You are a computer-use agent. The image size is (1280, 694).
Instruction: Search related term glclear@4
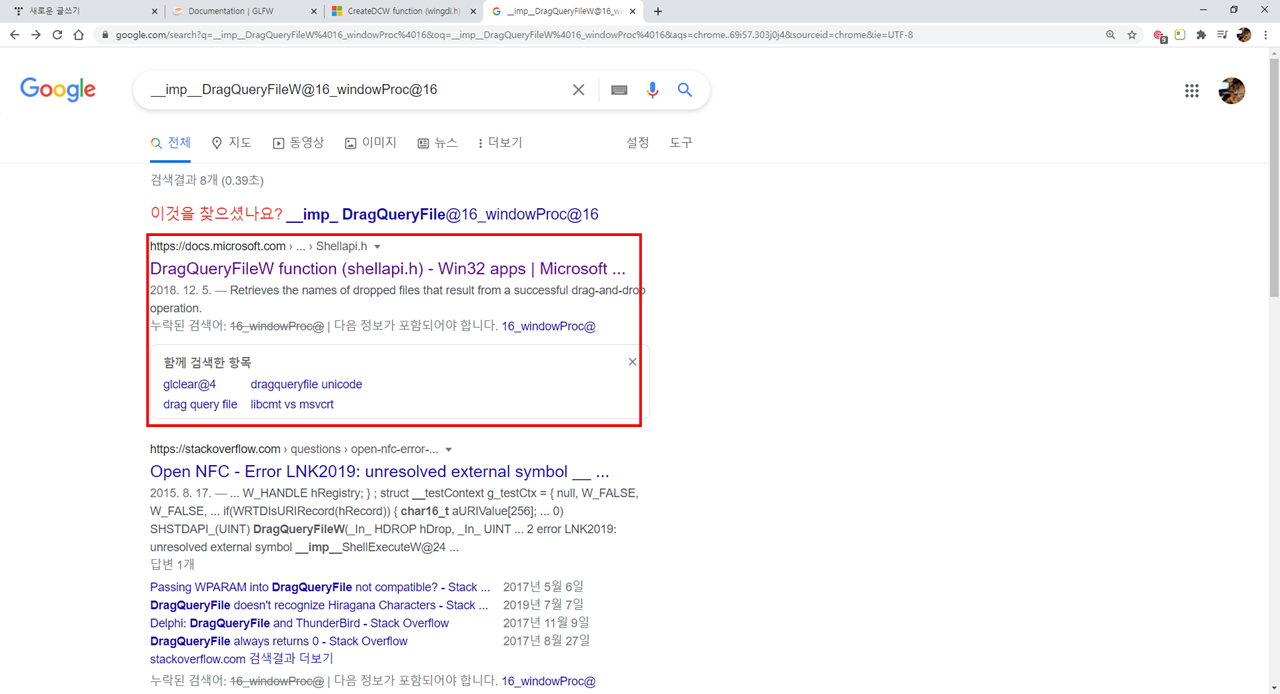[190, 384]
